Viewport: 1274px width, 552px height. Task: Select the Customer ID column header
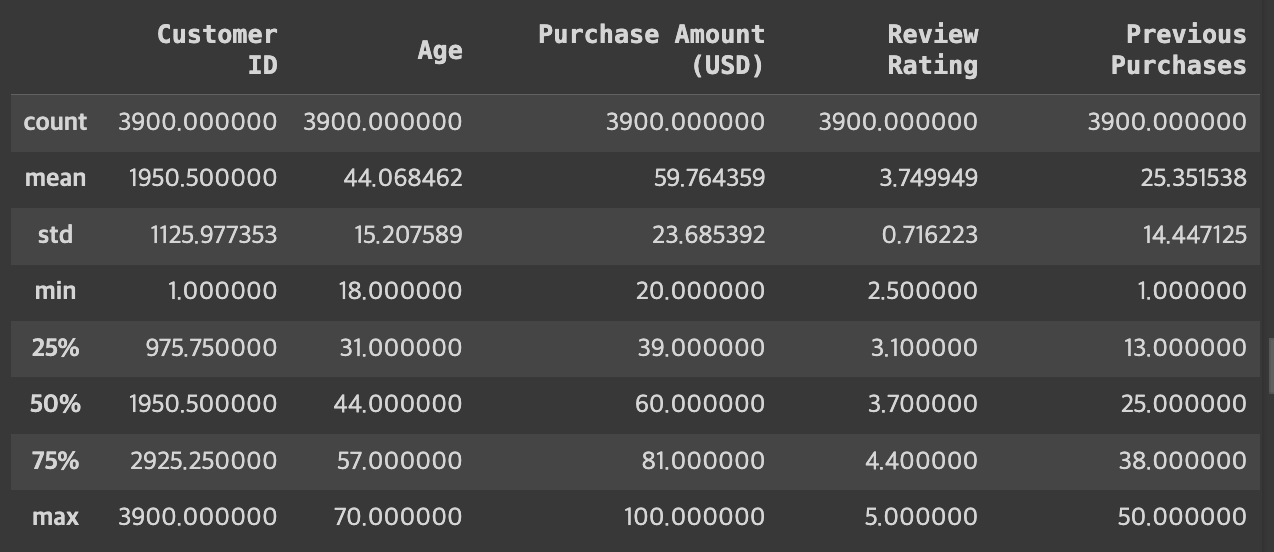pos(217,49)
